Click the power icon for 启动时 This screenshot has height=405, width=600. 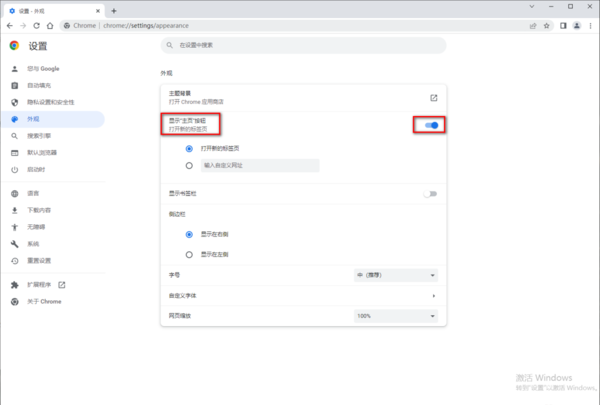pos(15,170)
